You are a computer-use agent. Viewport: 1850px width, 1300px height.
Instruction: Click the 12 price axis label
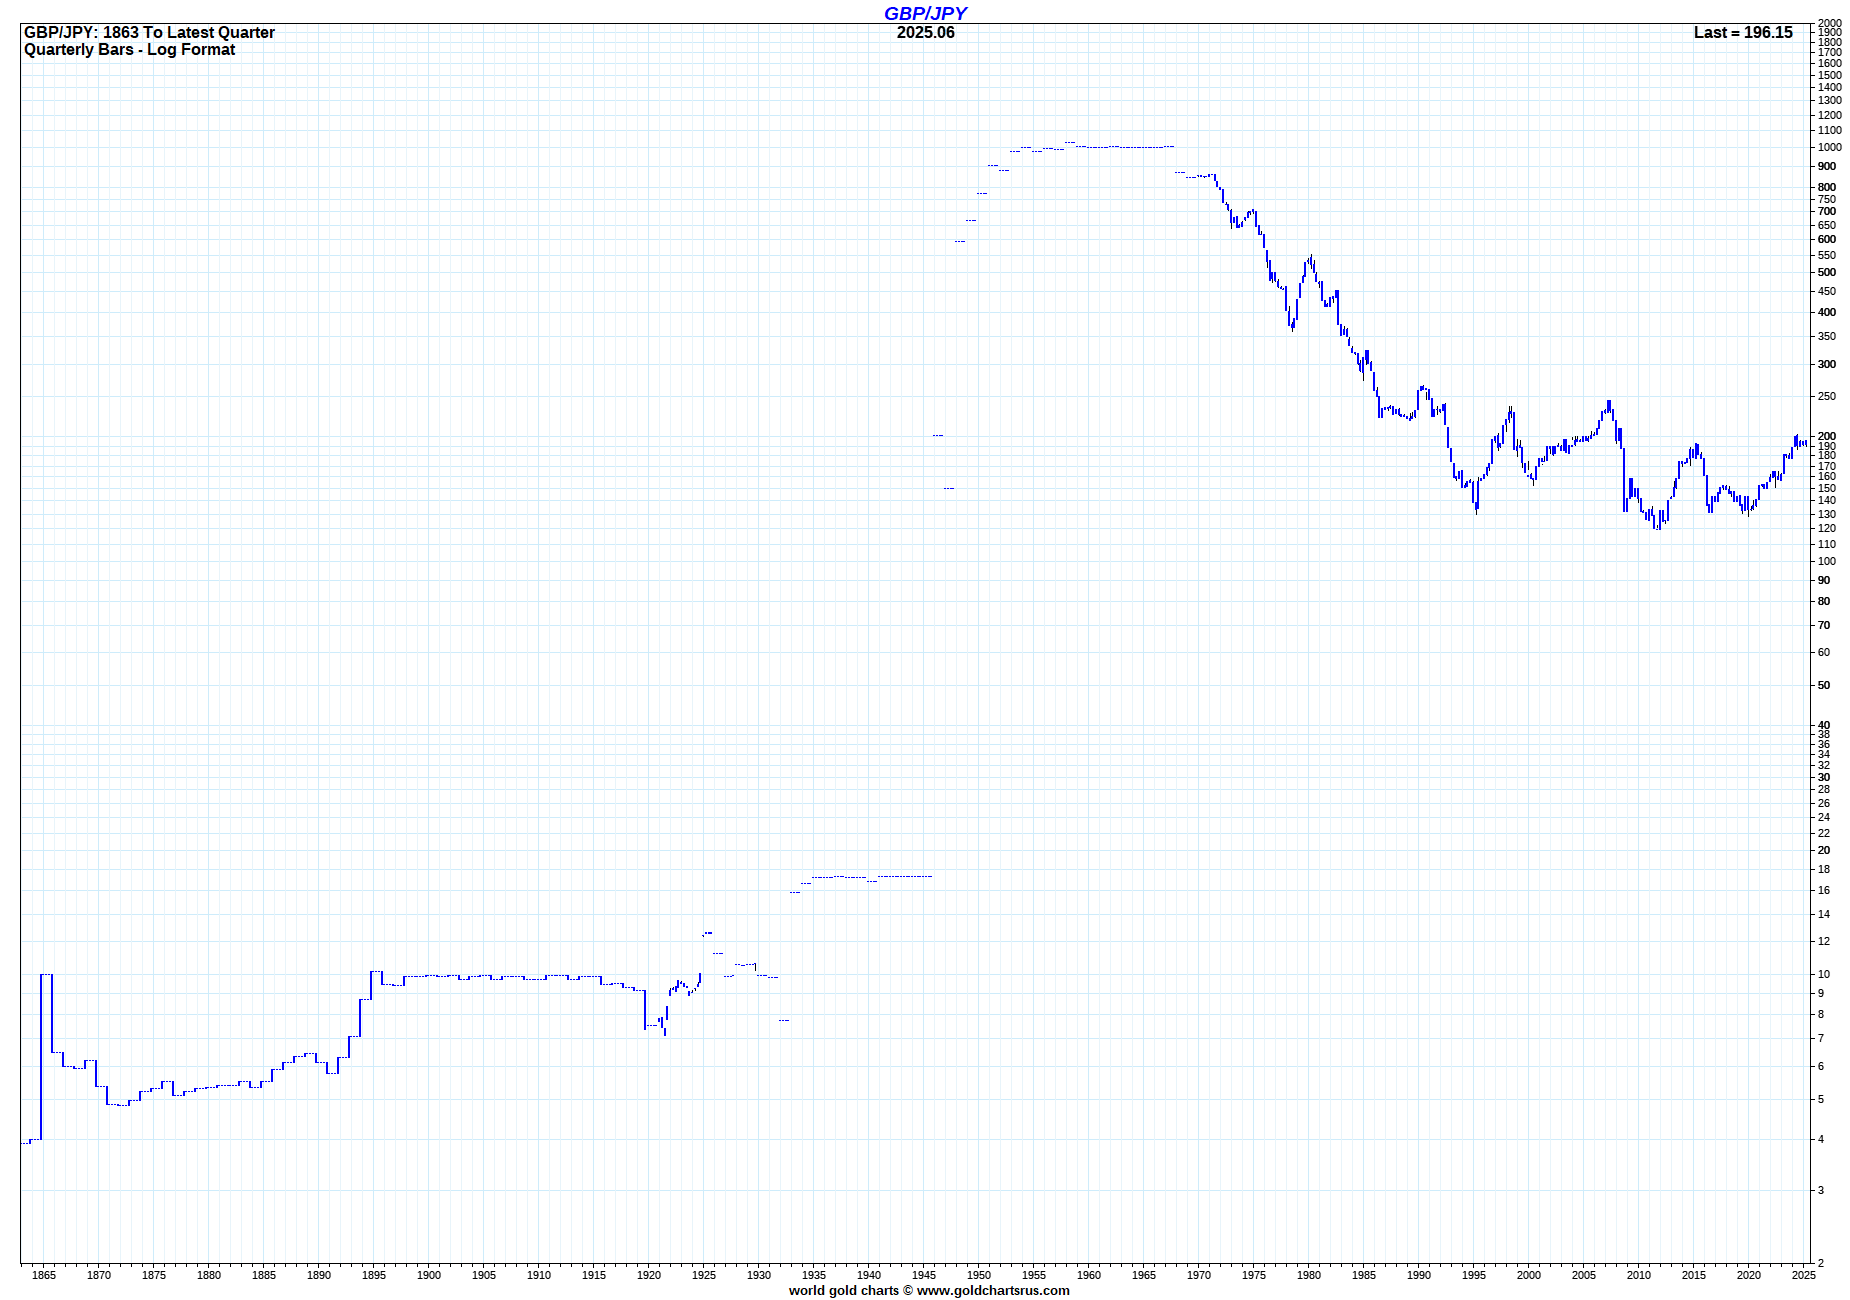tap(1824, 941)
